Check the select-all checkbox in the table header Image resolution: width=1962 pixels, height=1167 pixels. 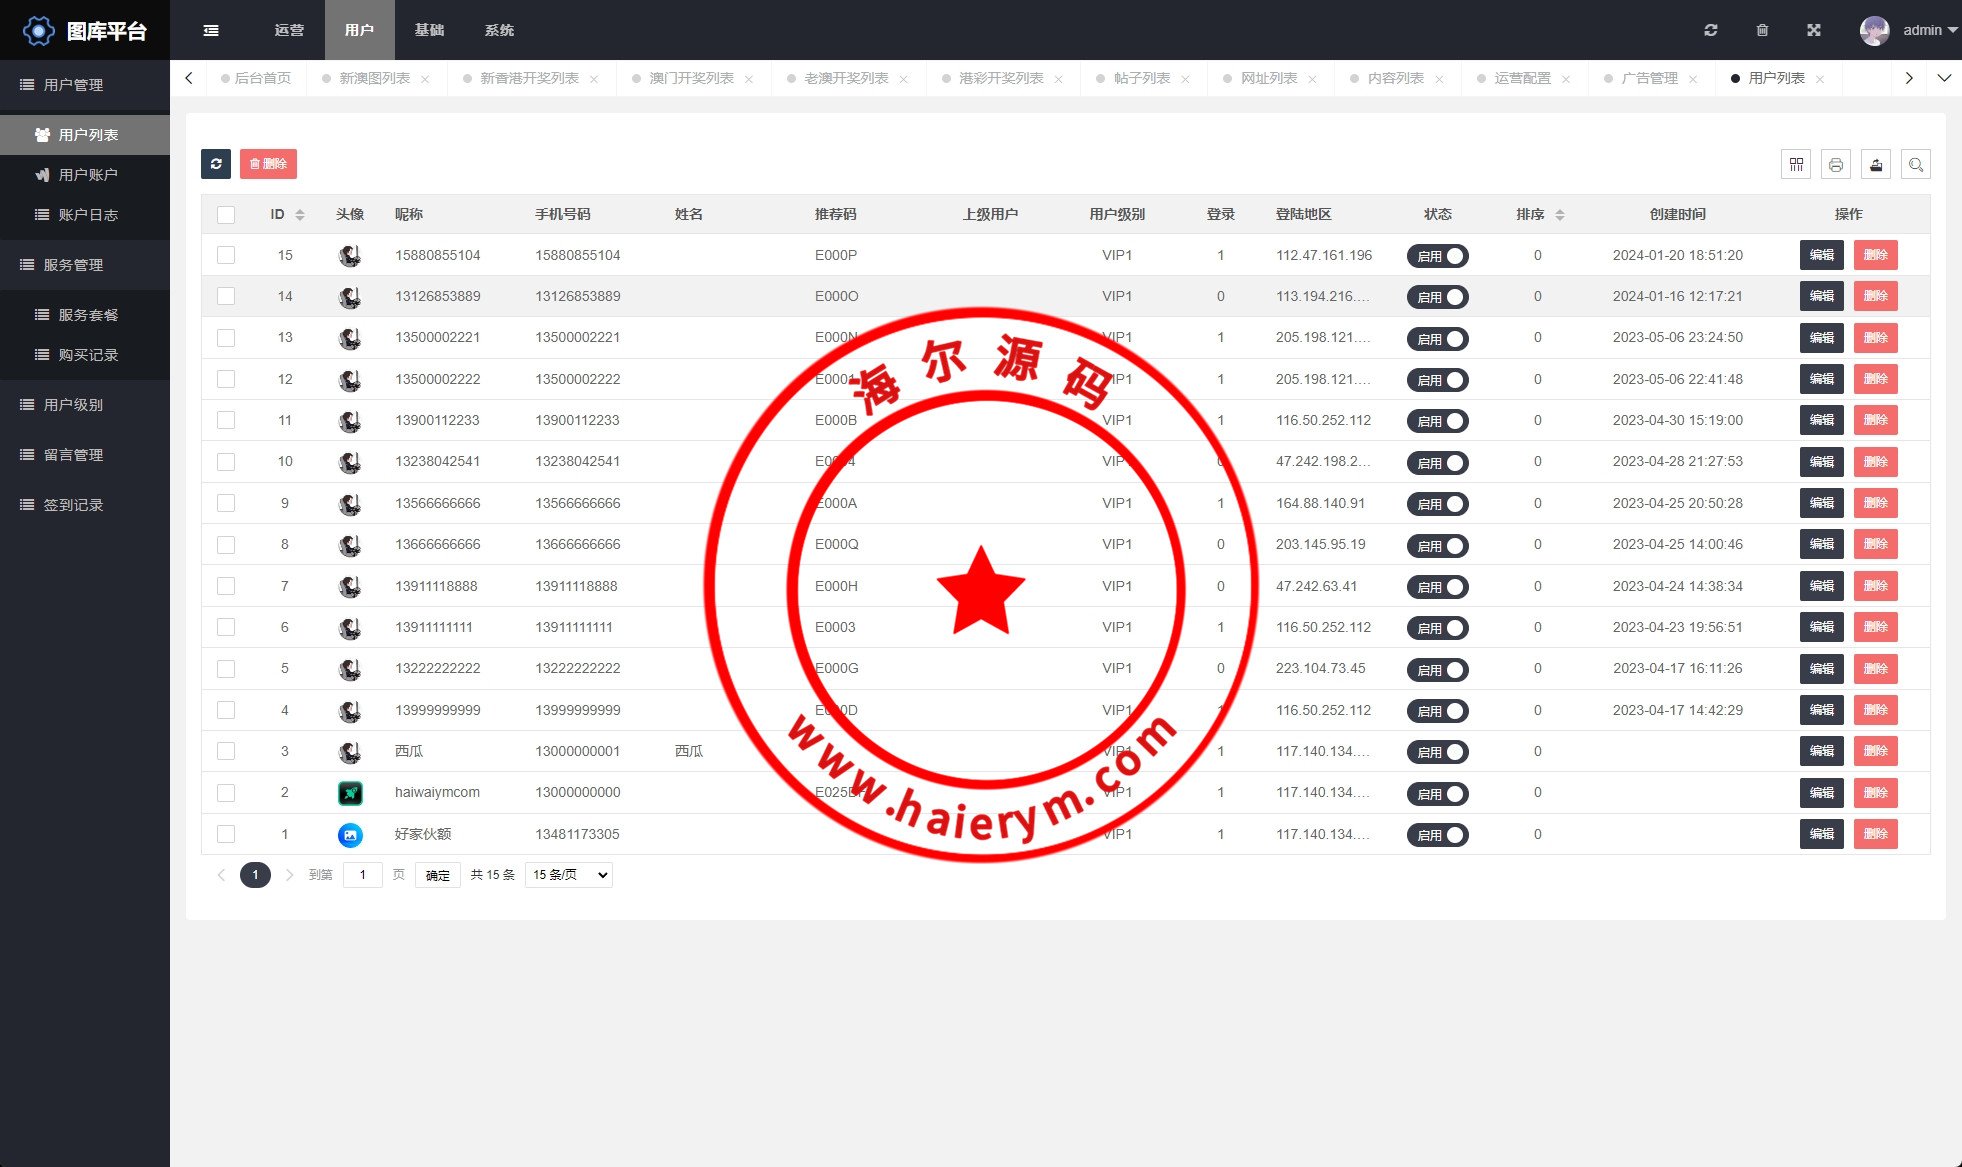point(226,215)
